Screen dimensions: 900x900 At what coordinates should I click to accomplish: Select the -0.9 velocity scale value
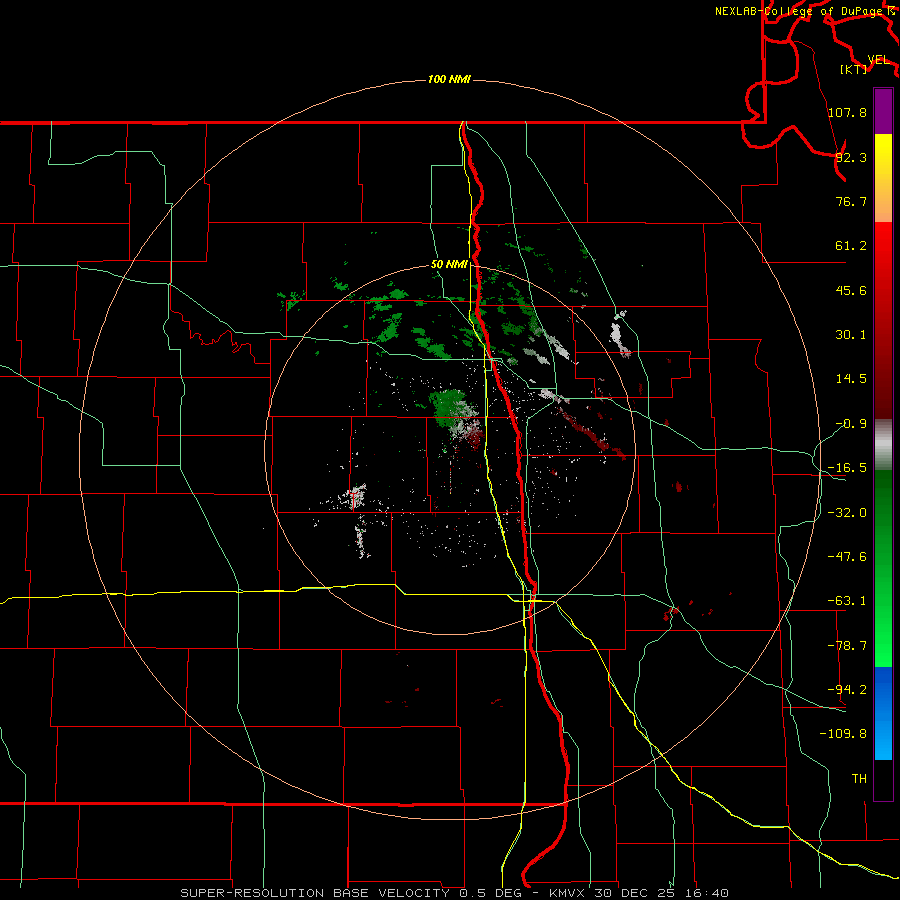[851, 423]
